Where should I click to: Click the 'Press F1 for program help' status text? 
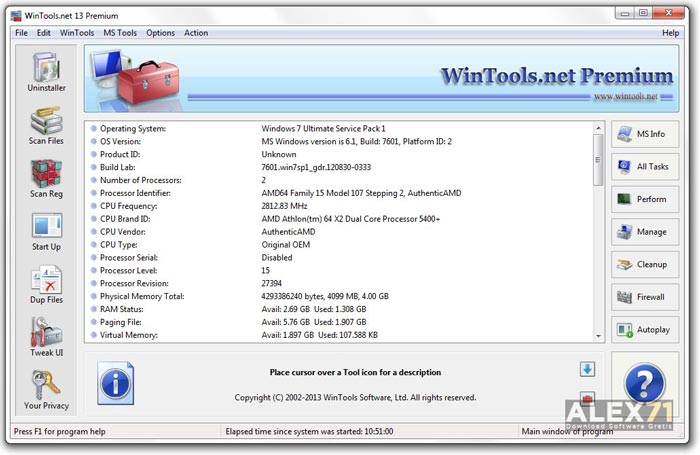pyautogui.click(x=59, y=432)
